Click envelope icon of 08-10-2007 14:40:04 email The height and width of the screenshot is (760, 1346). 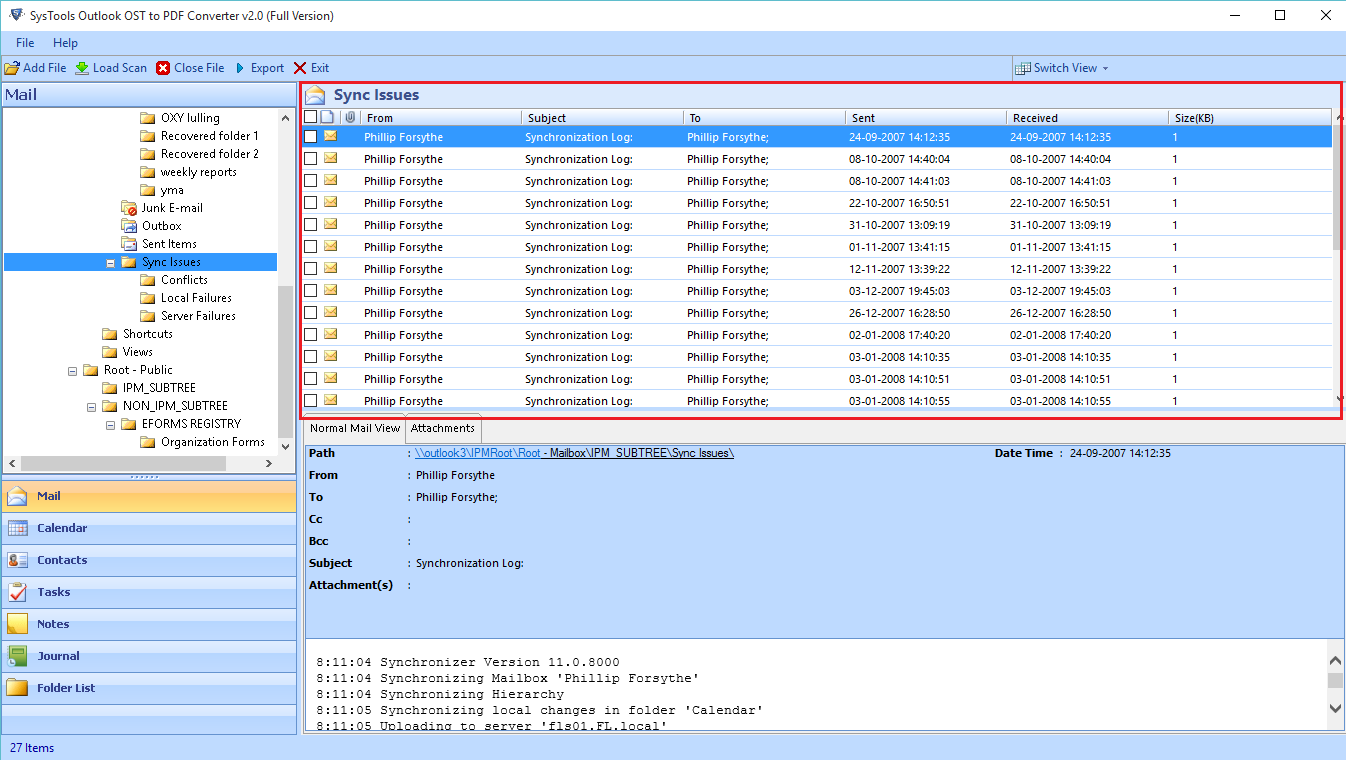(x=330, y=158)
